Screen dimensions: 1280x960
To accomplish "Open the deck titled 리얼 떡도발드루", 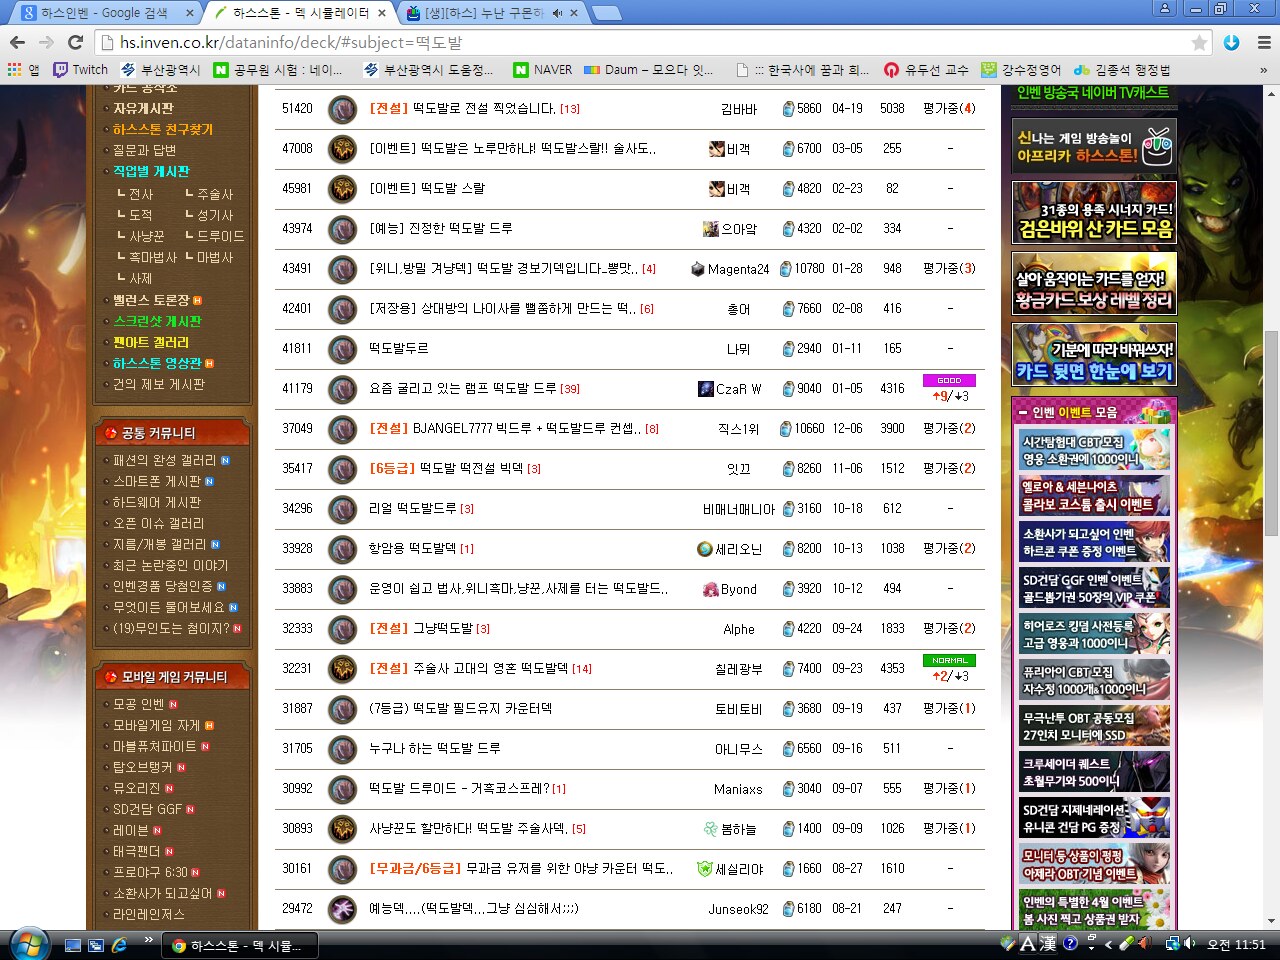I will (412, 508).
